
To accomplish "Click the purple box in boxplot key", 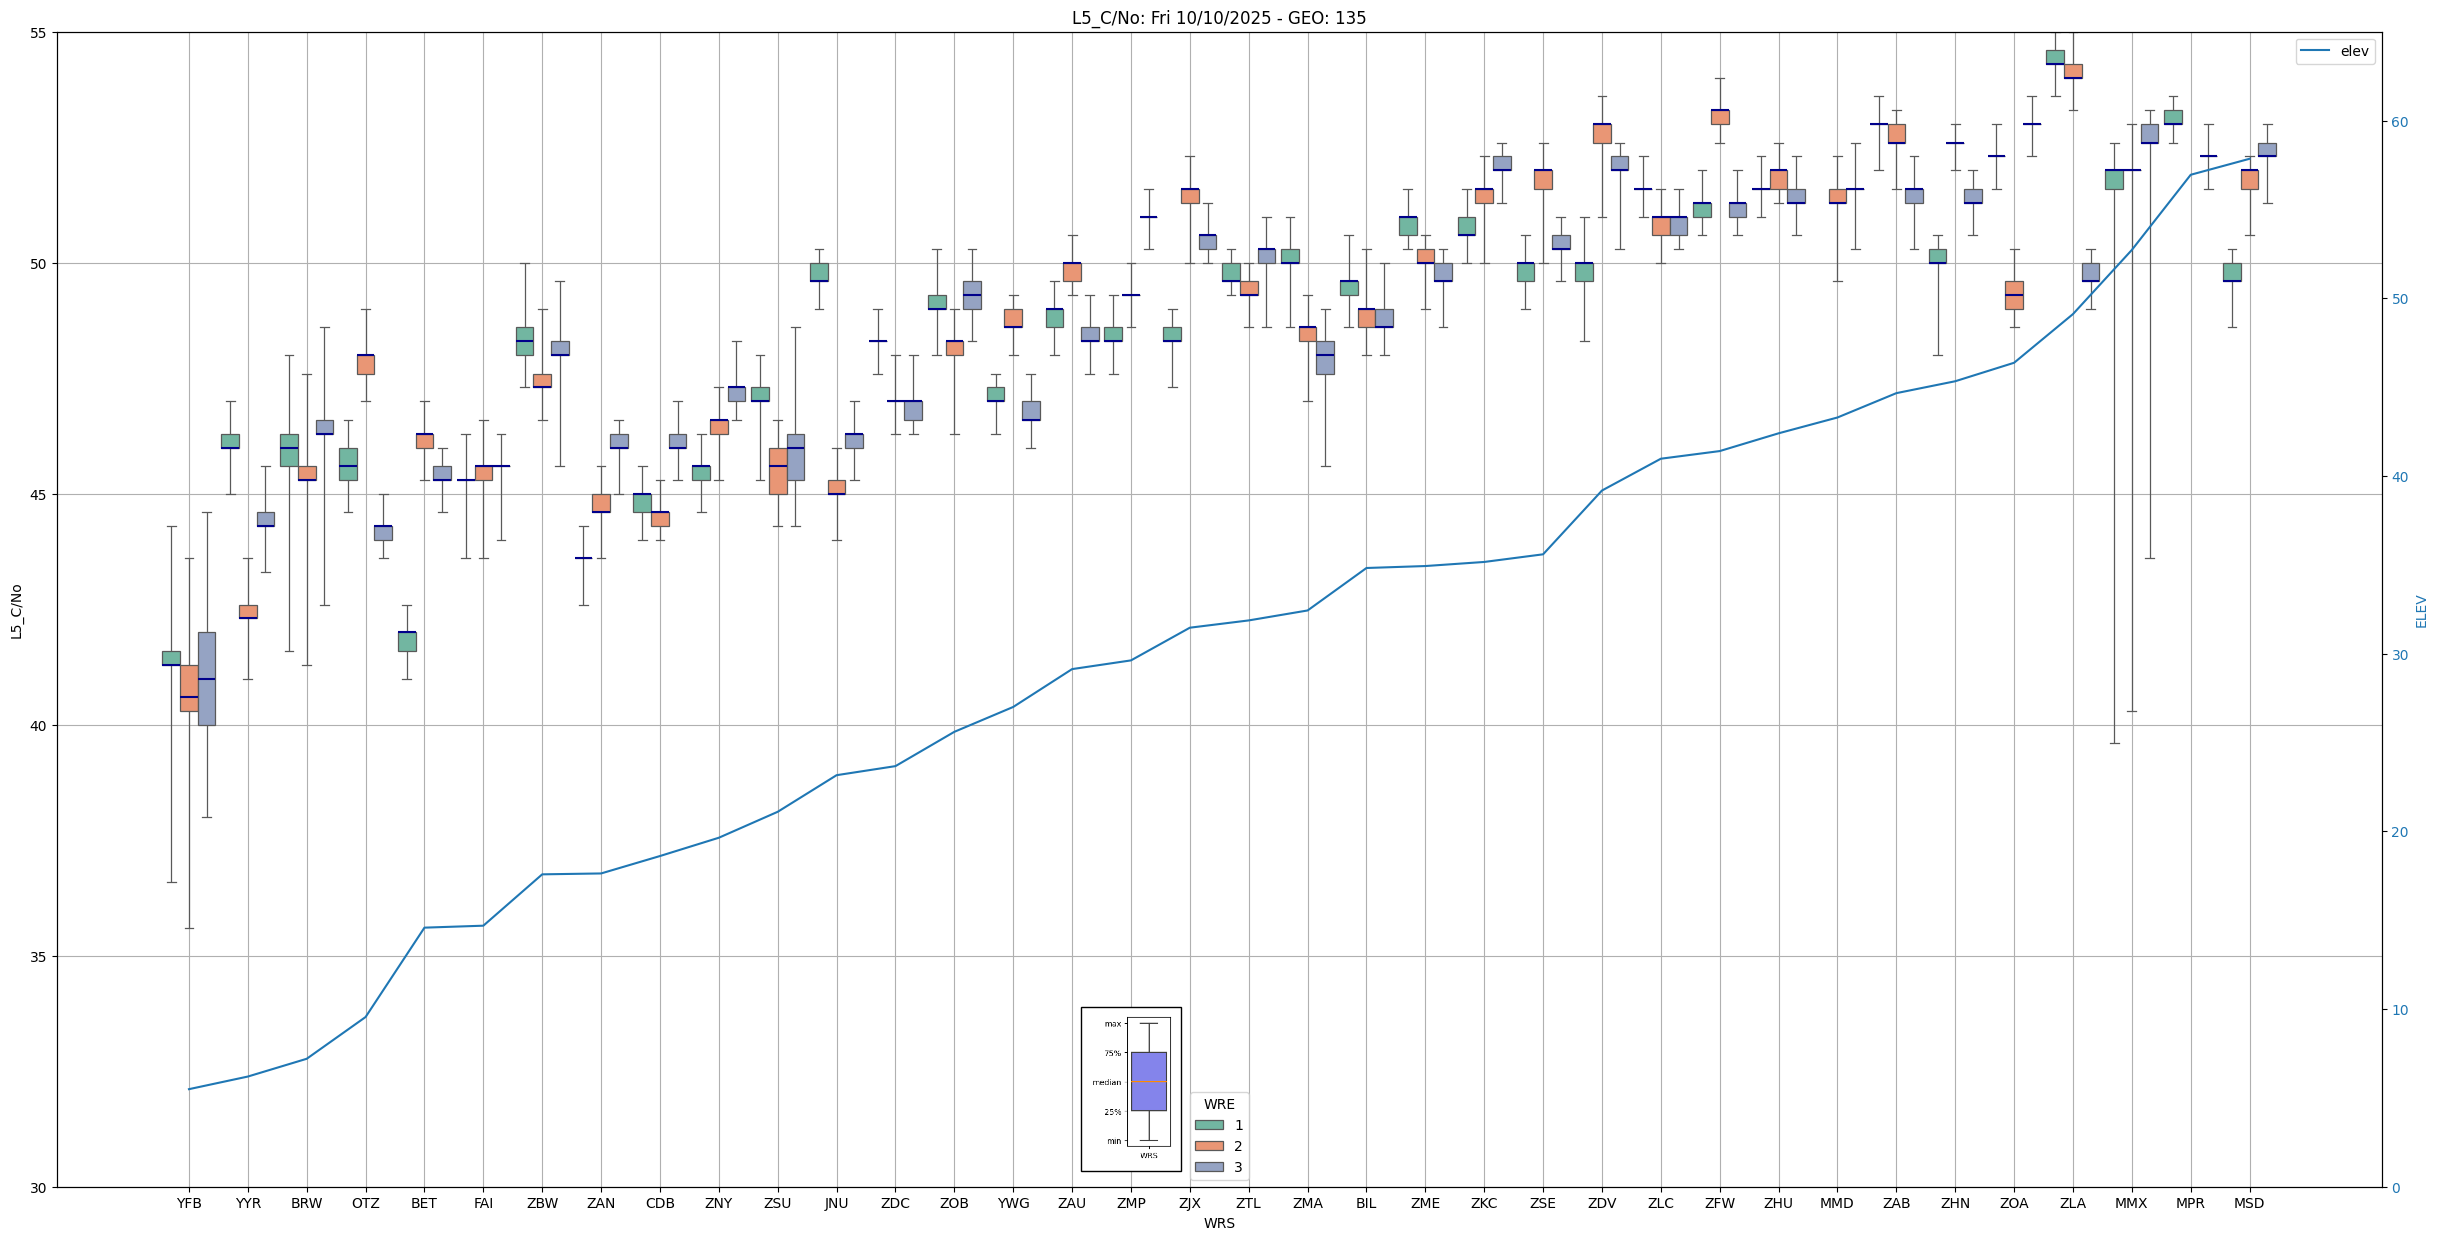I will tap(1148, 1081).
